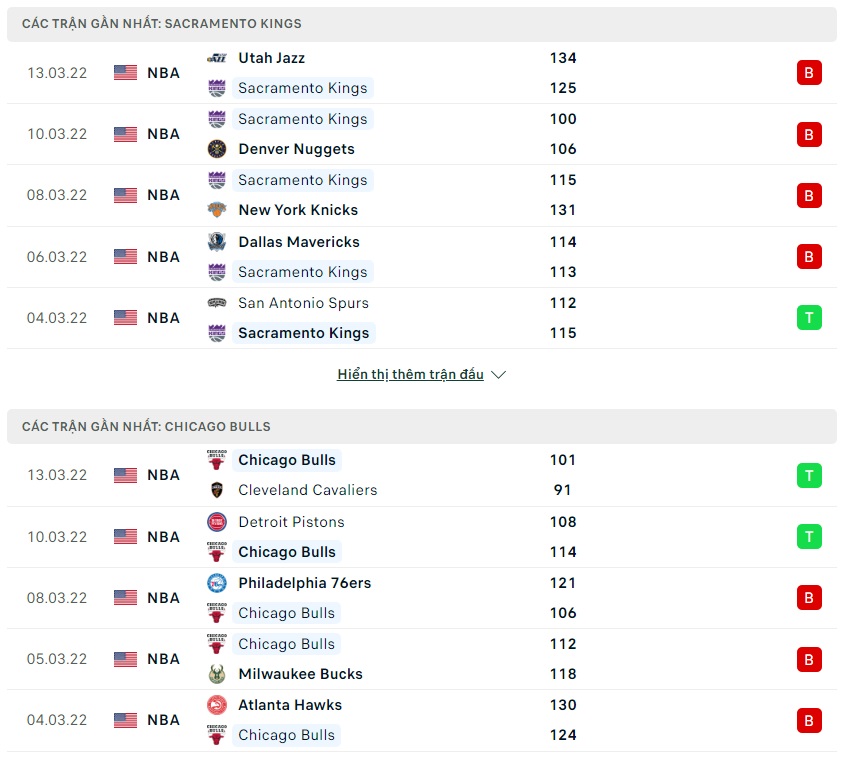Click the Cleveland Cavaliers team logo
This screenshot has width=847, height=760.
(x=216, y=490)
